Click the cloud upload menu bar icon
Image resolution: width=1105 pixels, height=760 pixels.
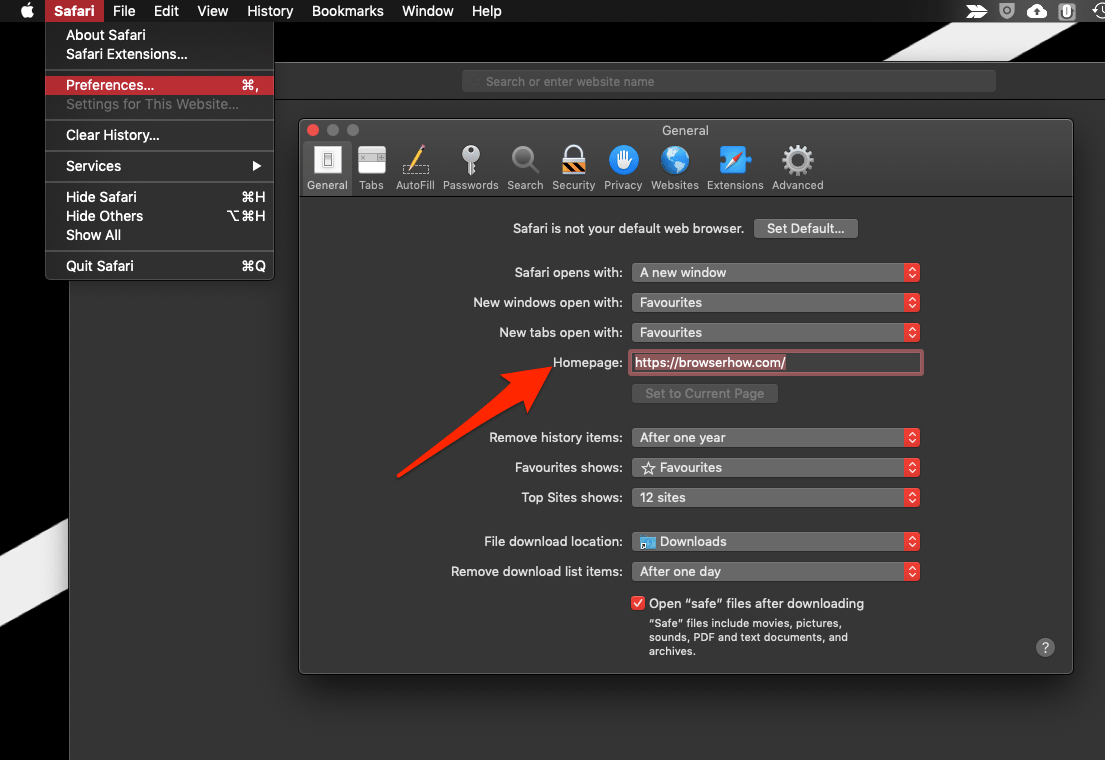point(1037,11)
